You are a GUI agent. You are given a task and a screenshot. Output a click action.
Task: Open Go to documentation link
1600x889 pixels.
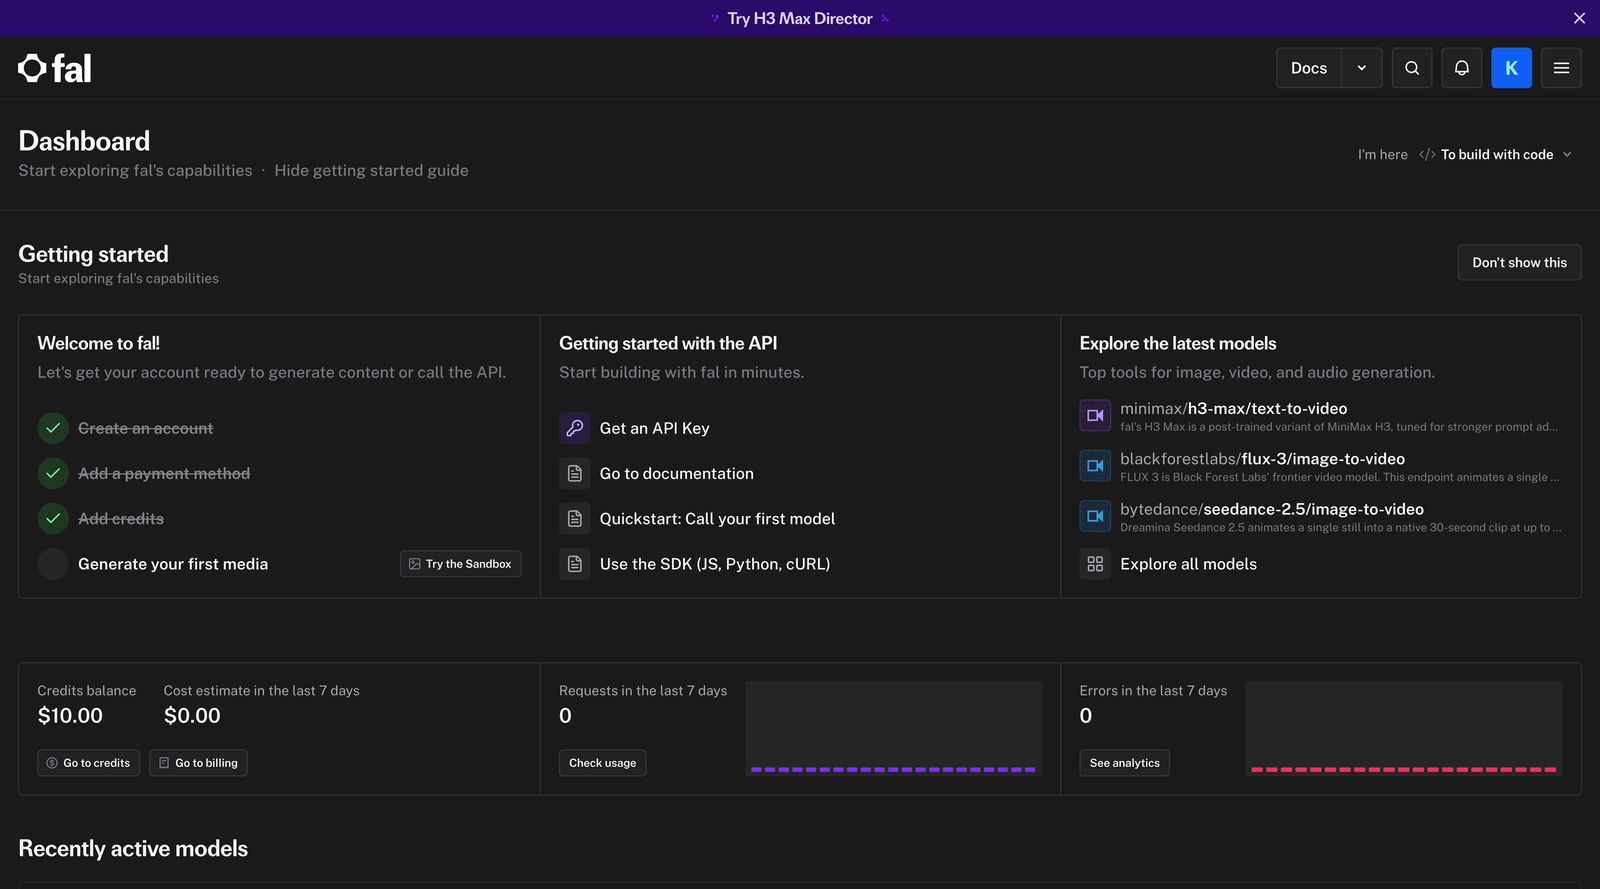(677, 473)
